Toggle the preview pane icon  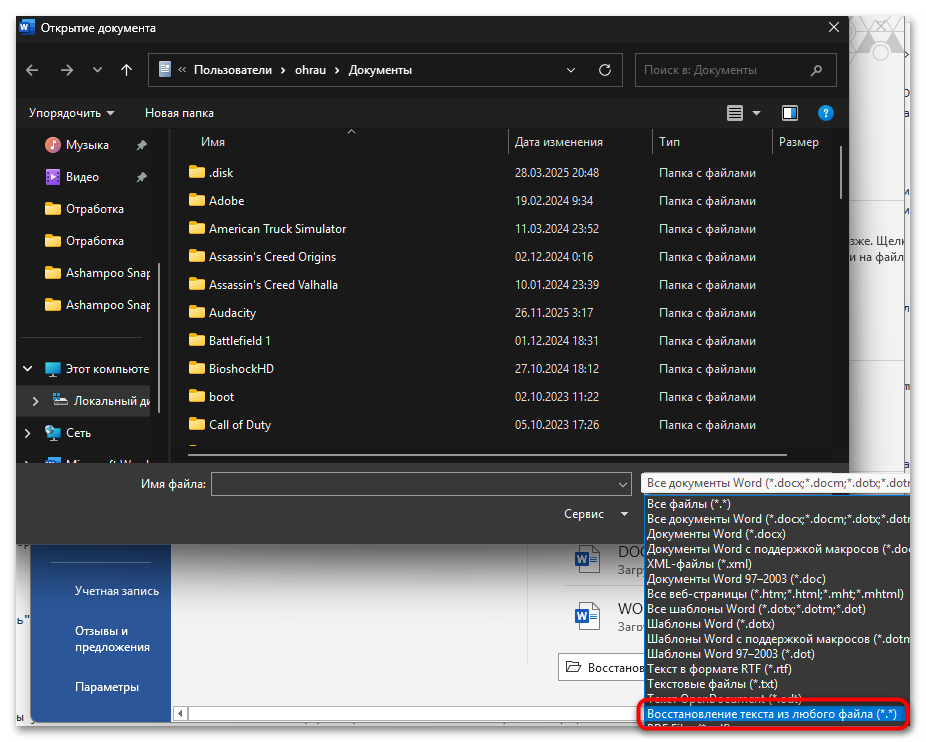790,113
